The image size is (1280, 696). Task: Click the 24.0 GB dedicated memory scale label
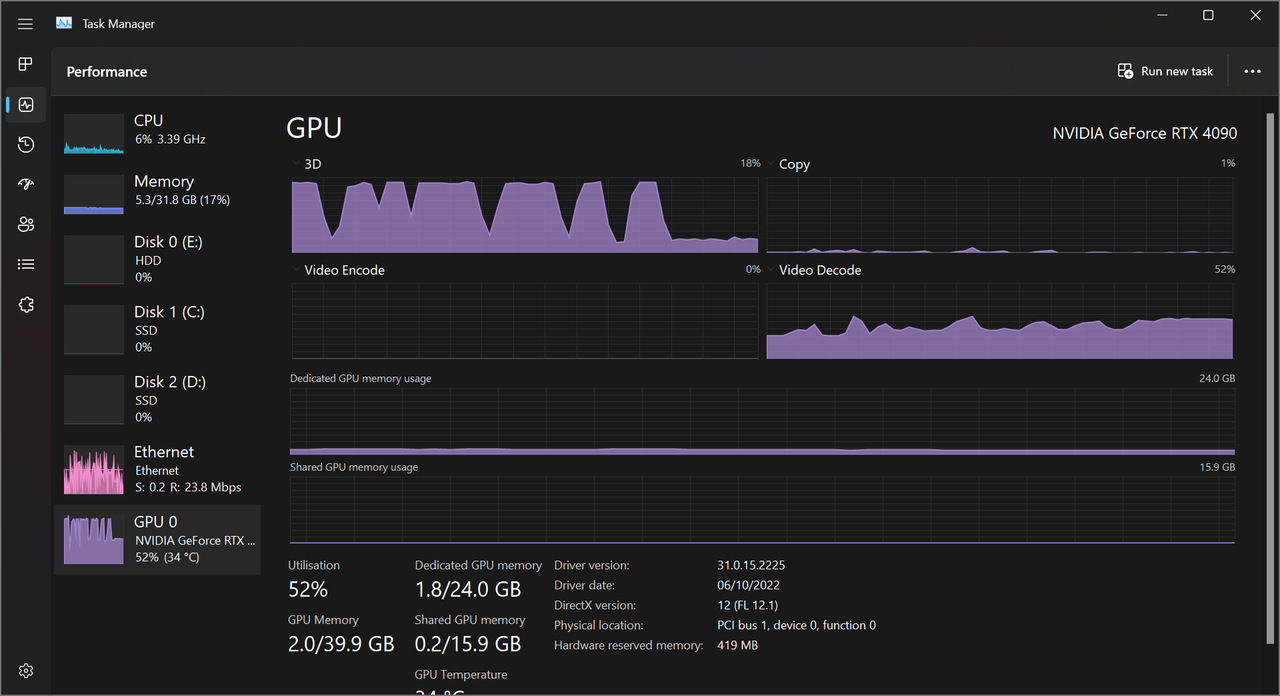click(x=1217, y=379)
